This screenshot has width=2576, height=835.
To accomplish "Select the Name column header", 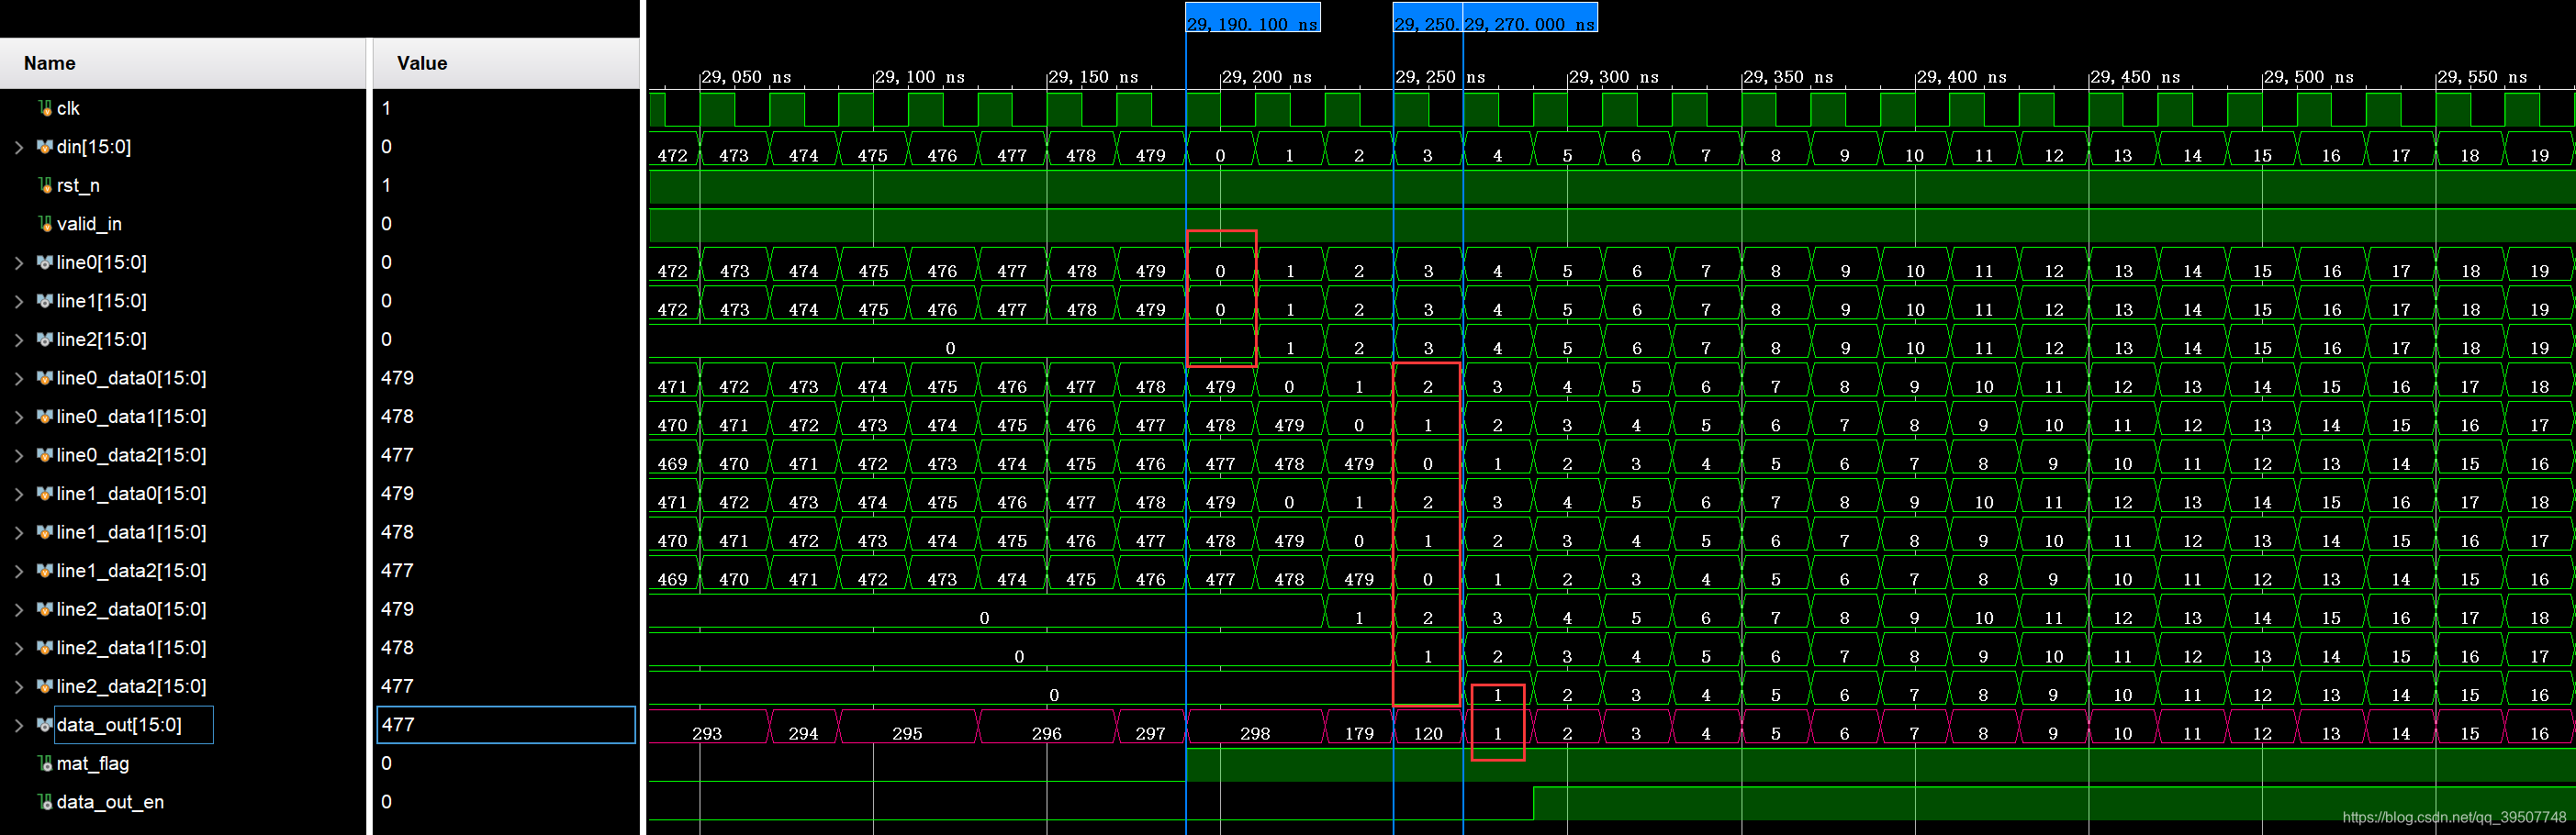I will click(x=183, y=63).
